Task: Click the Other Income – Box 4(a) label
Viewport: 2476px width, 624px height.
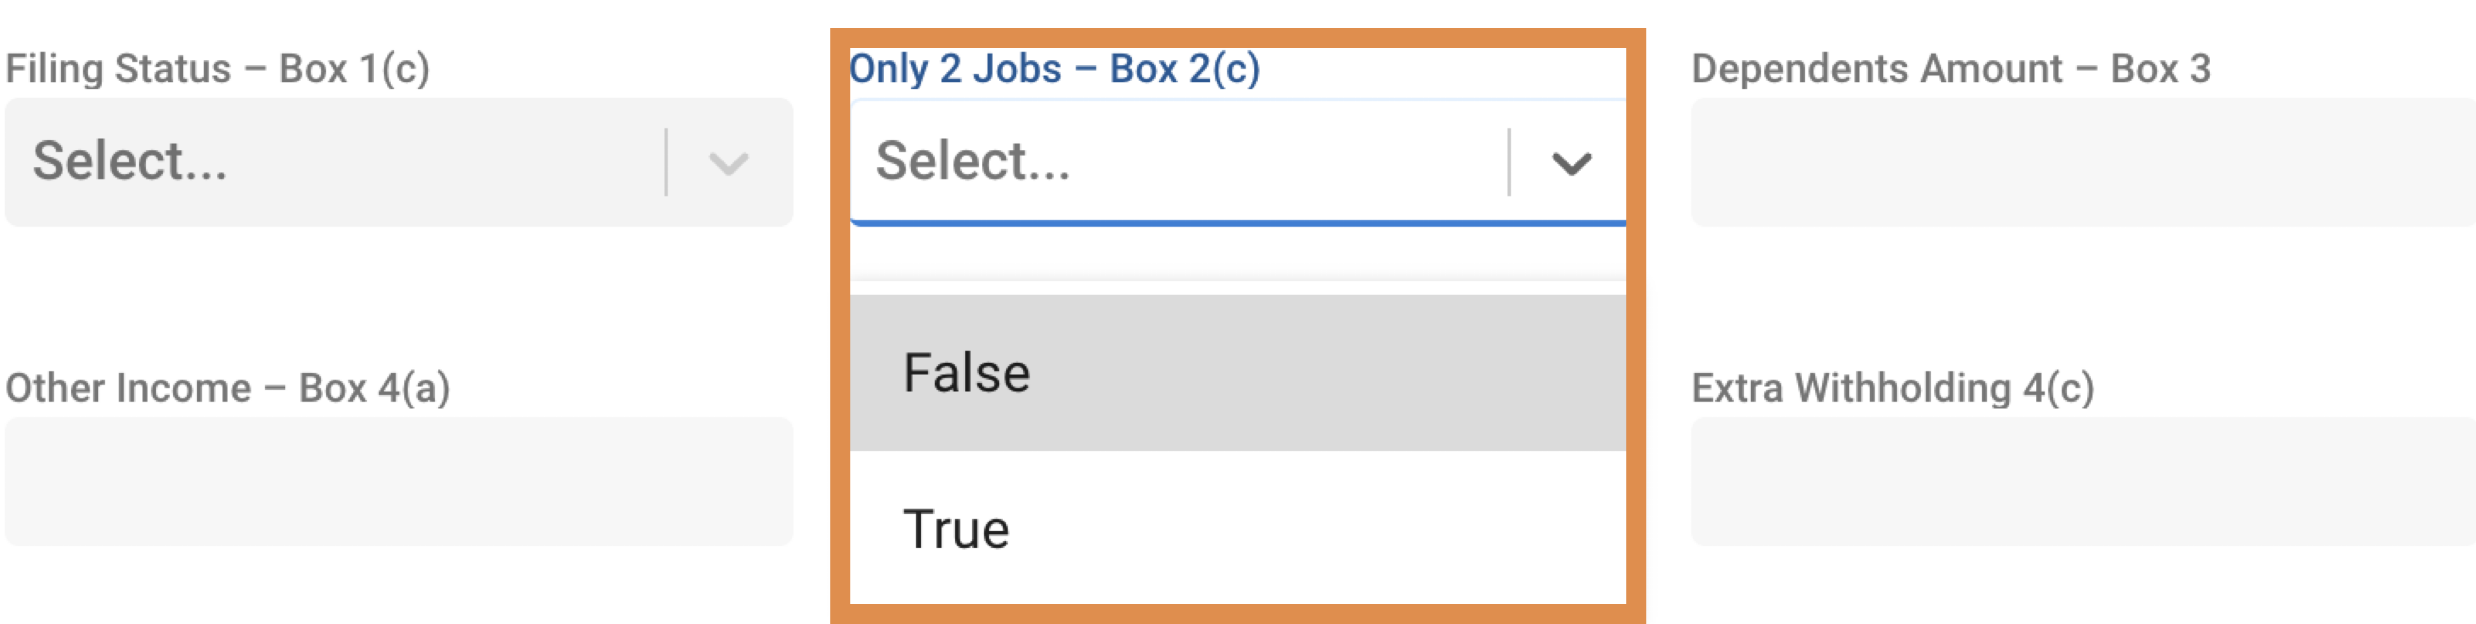Action: pyautogui.click(x=227, y=388)
